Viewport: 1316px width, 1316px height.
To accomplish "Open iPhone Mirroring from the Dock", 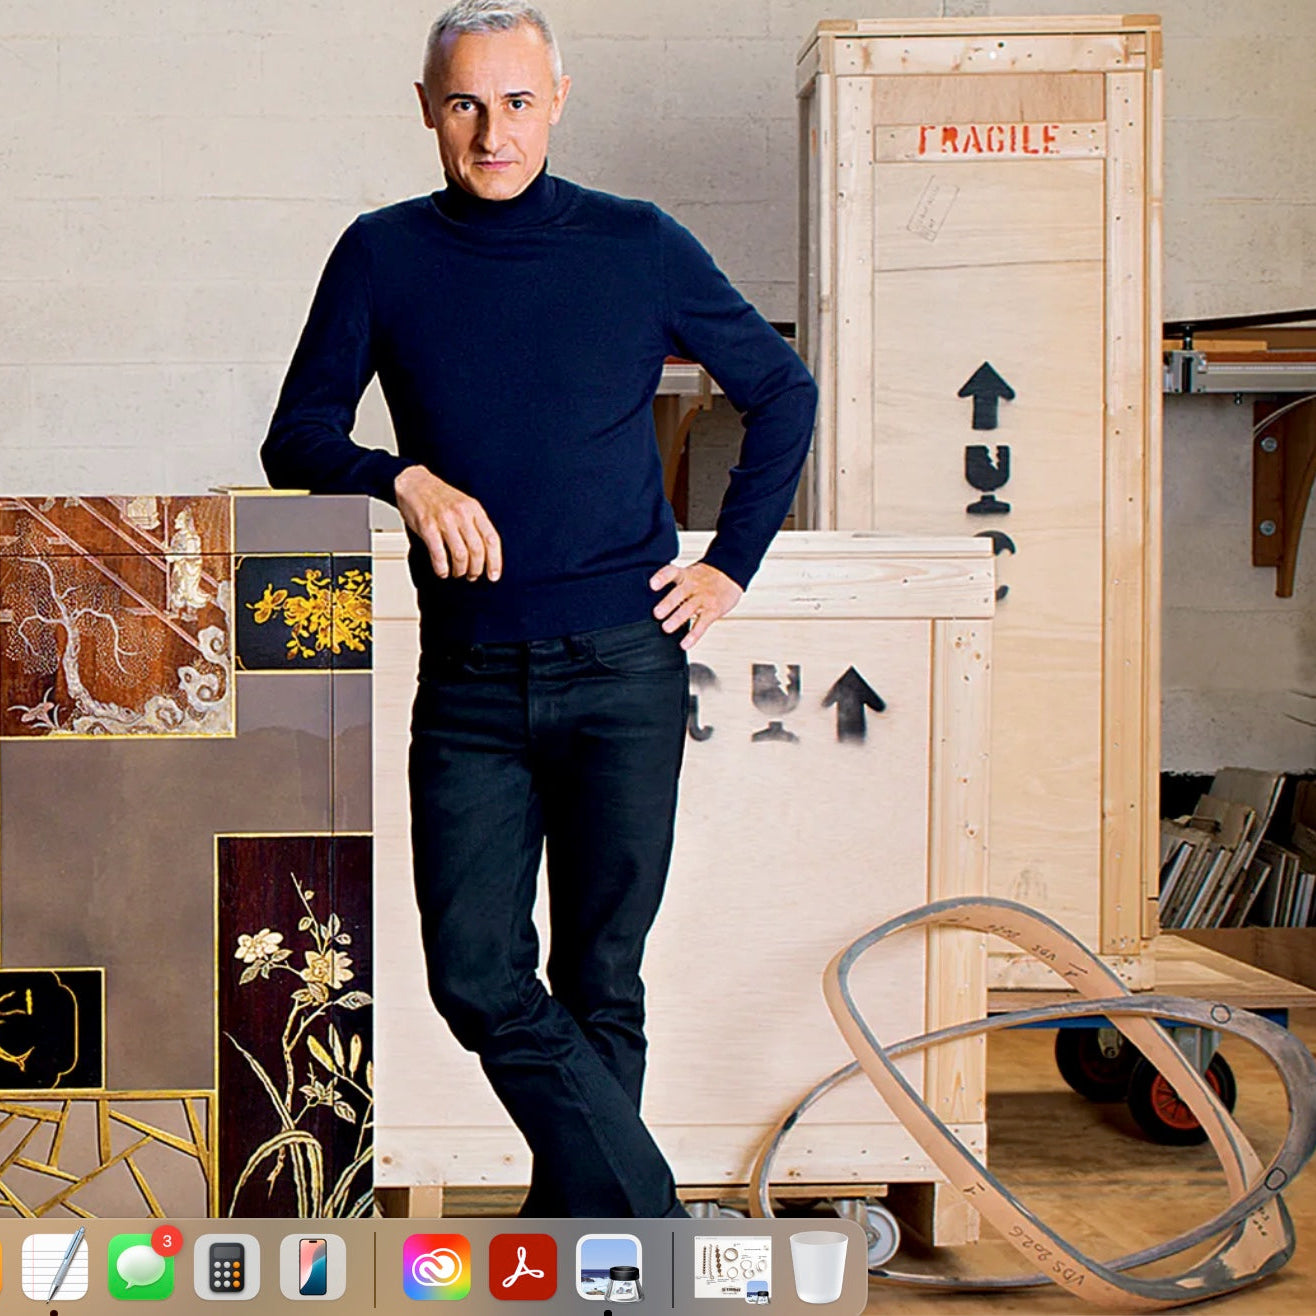I will 313,1267.
